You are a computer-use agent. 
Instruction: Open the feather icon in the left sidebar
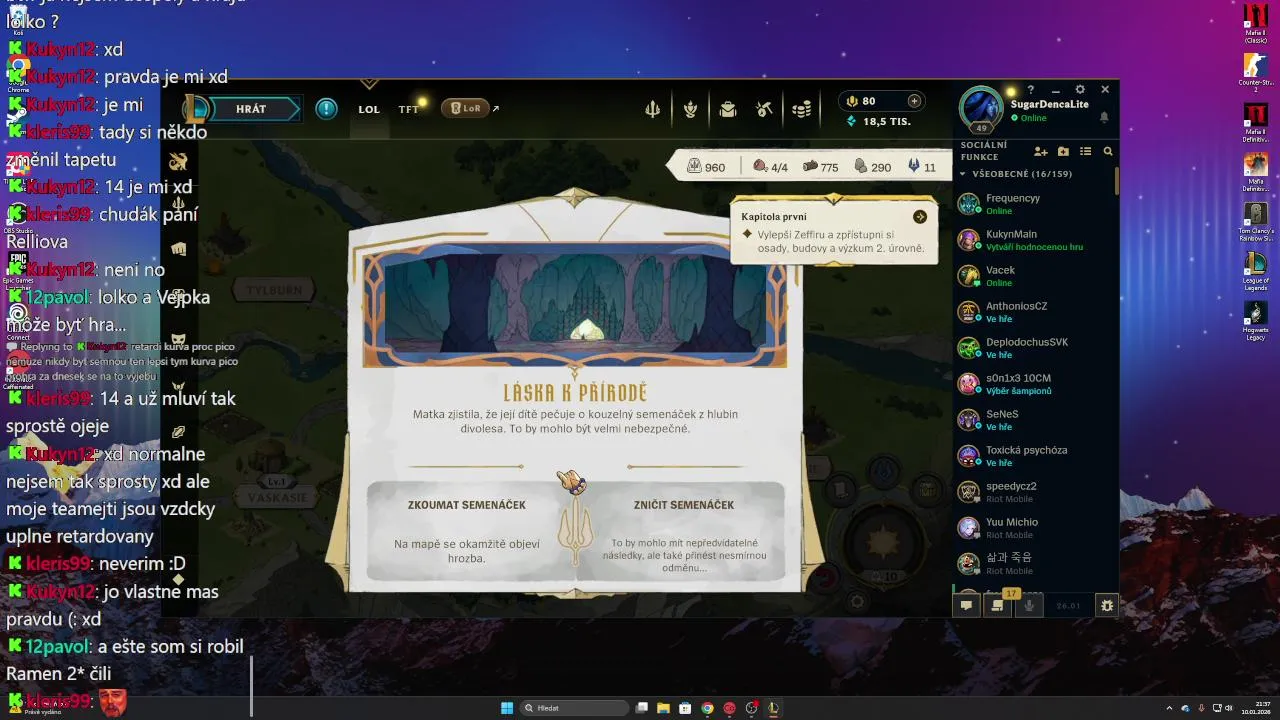pos(179,432)
